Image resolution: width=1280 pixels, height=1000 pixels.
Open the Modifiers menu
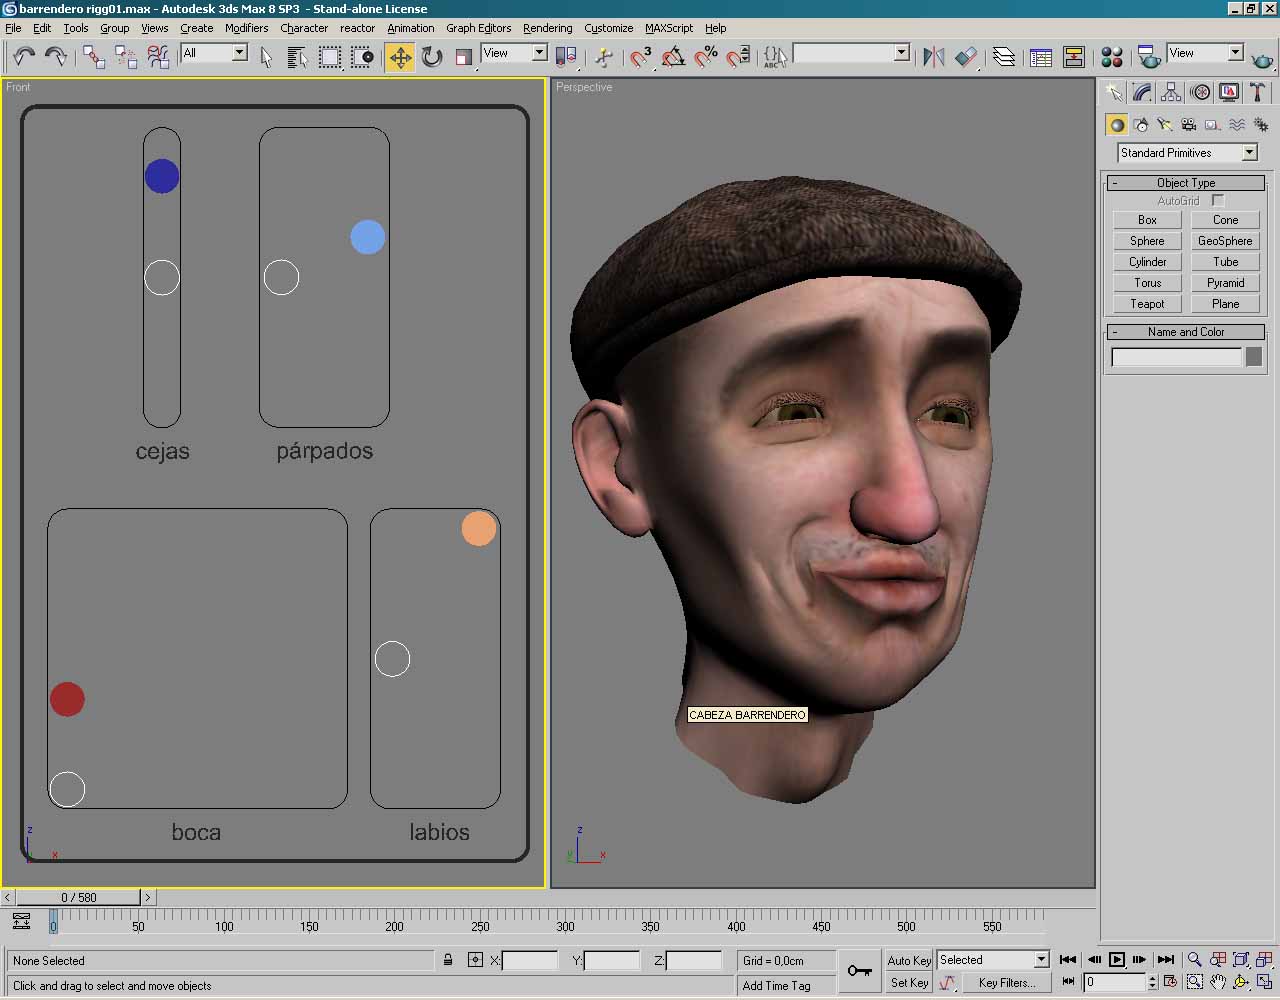[x=246, y=28]
